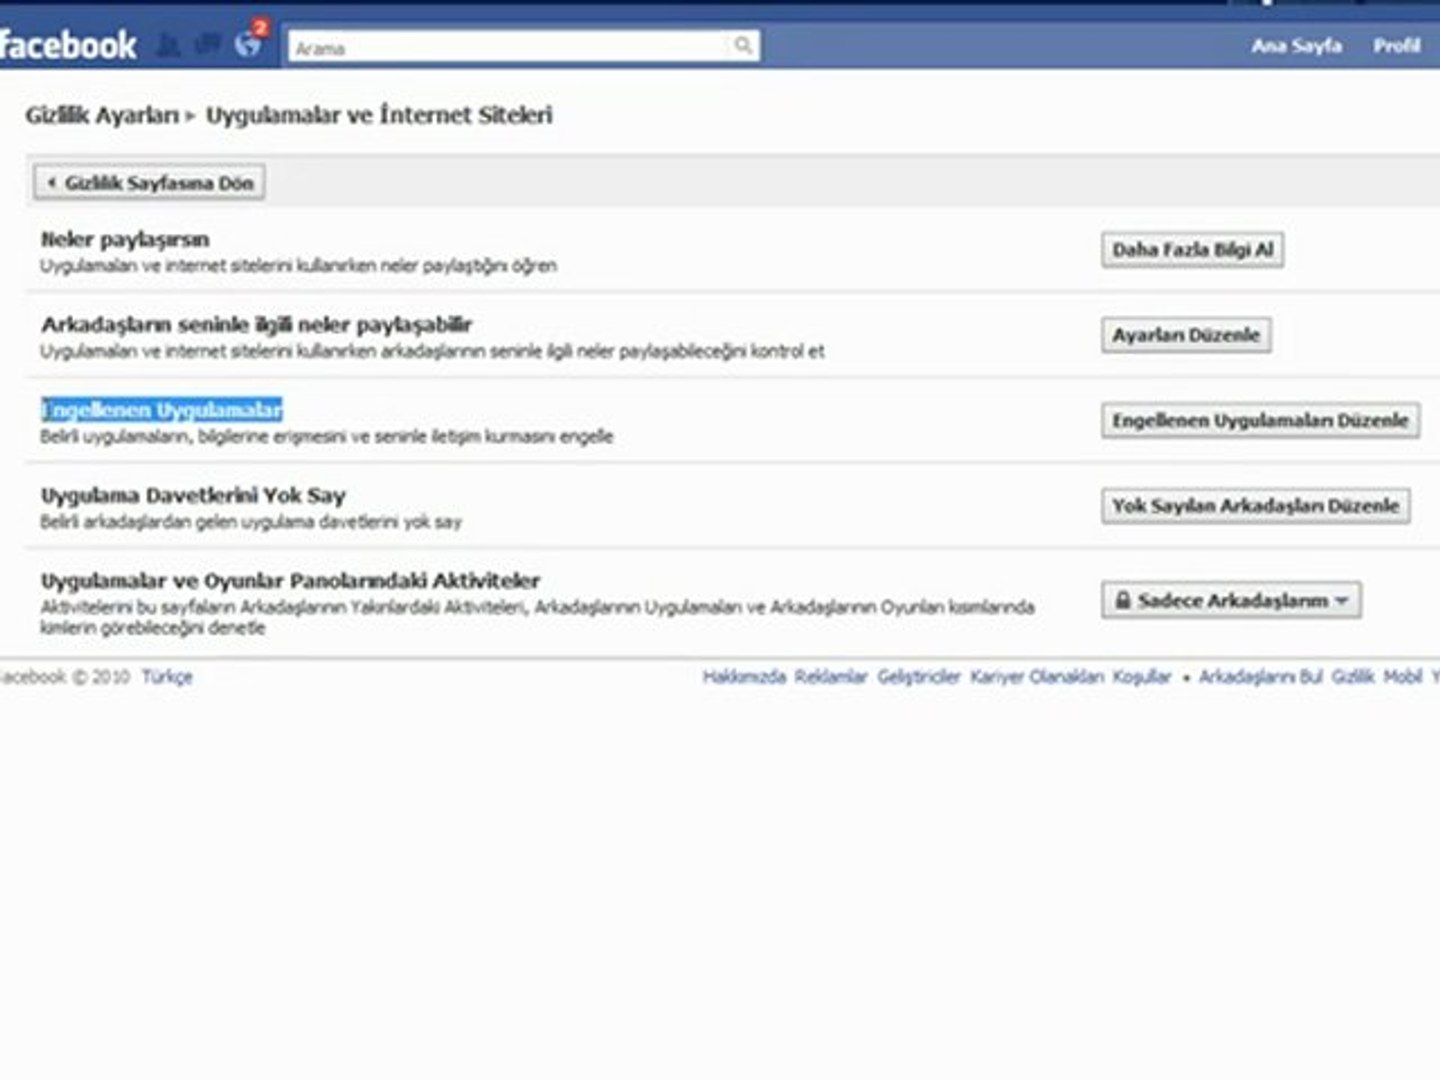The height and width of the screenshot is (1080, 1440).
Task: Open the Kariyer Olanakları footer link
Action: pos(1037,677)
